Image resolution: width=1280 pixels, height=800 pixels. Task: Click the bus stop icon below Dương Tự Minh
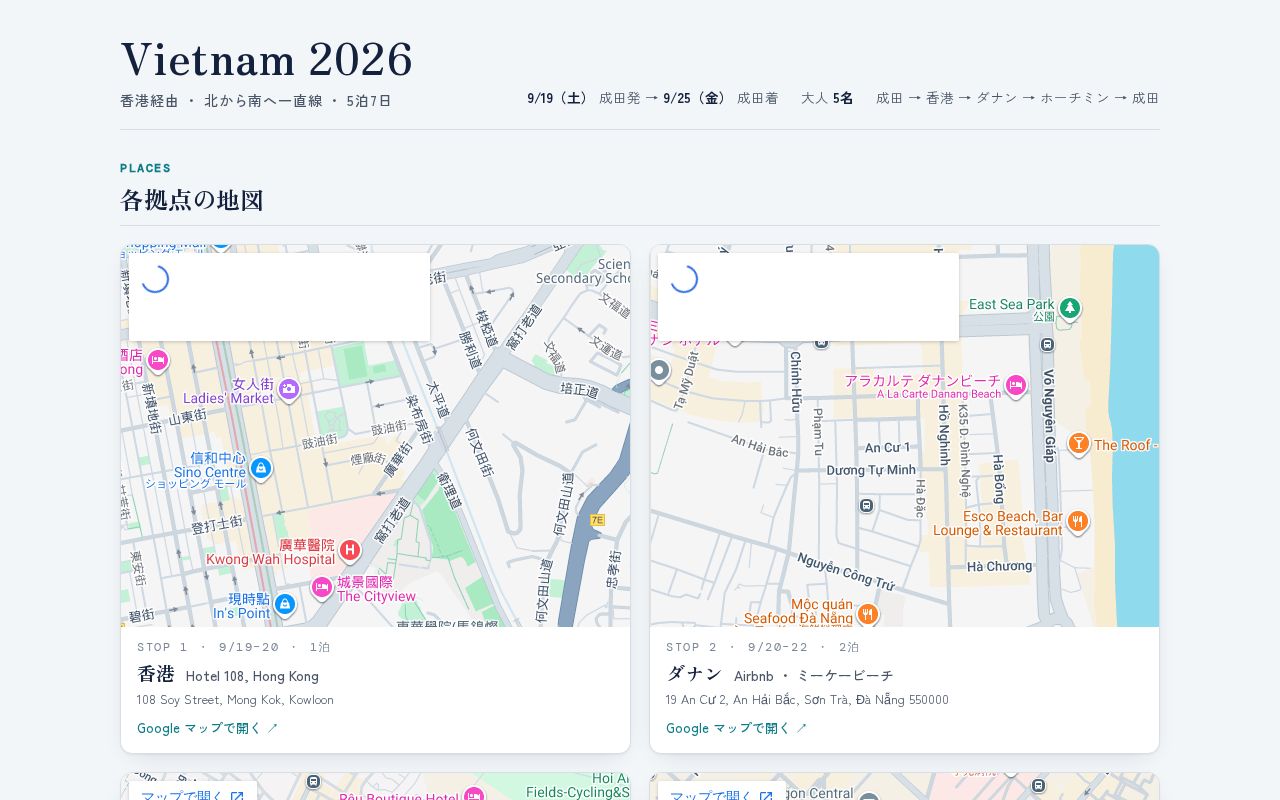tap(866, 505)
